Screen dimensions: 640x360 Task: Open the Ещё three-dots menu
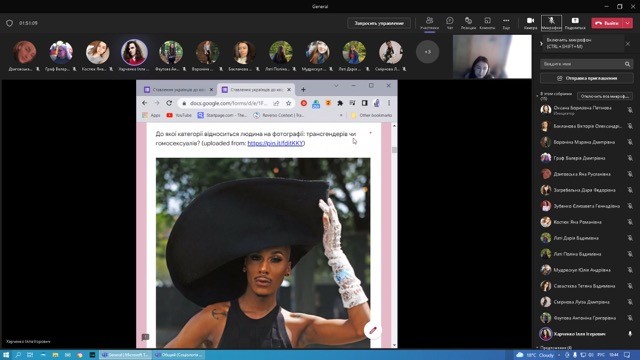[x=506, y=23]
